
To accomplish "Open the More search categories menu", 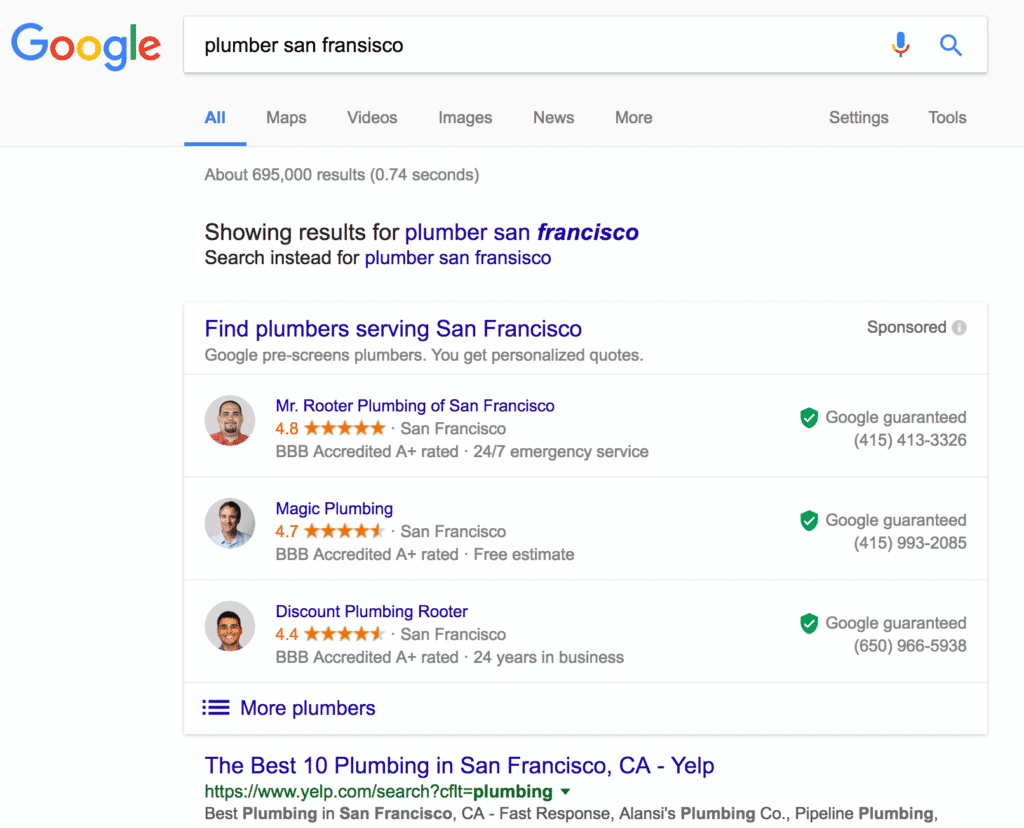I will tap(633, 117).
